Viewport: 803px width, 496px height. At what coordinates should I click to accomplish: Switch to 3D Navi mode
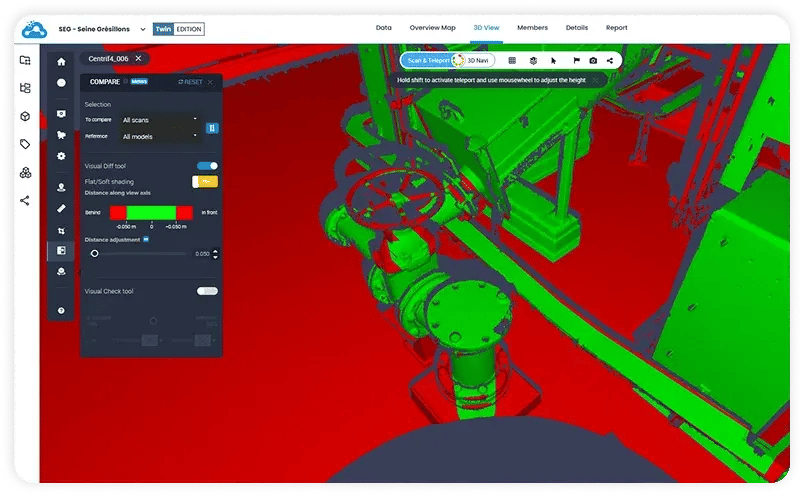click(x=478, y=60)
